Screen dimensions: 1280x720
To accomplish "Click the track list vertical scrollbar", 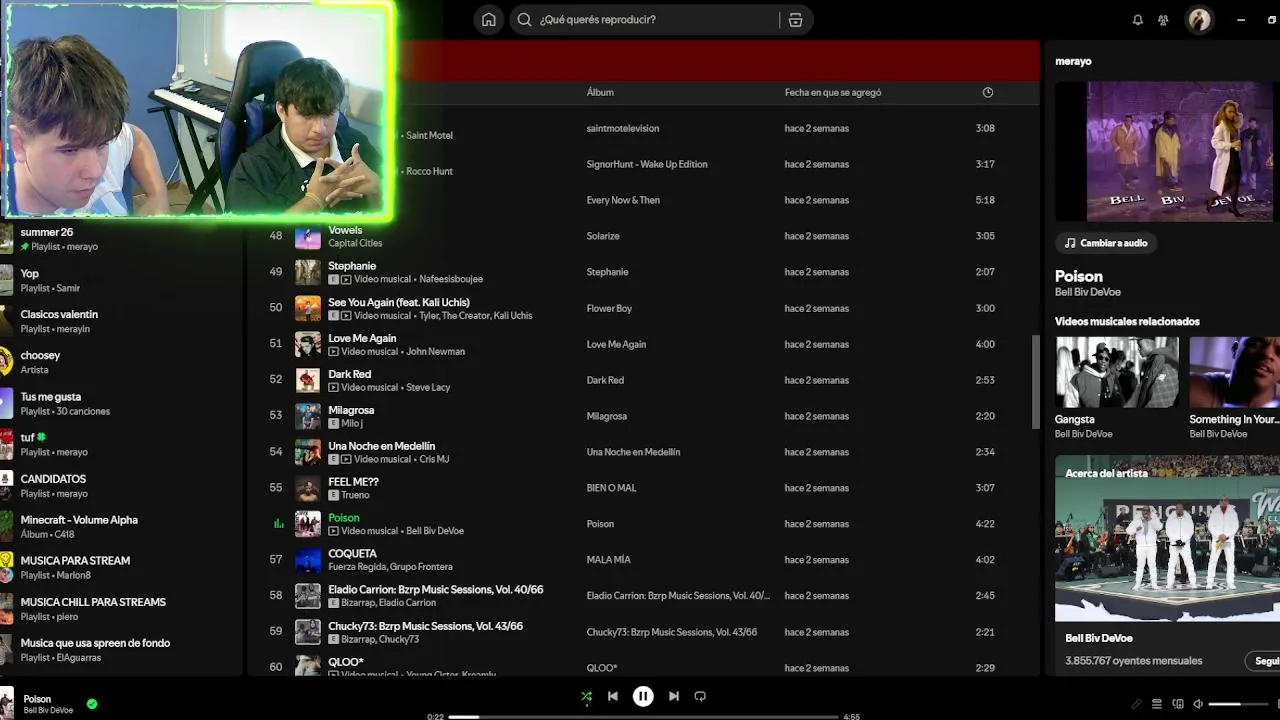I will pos(1036,382).
